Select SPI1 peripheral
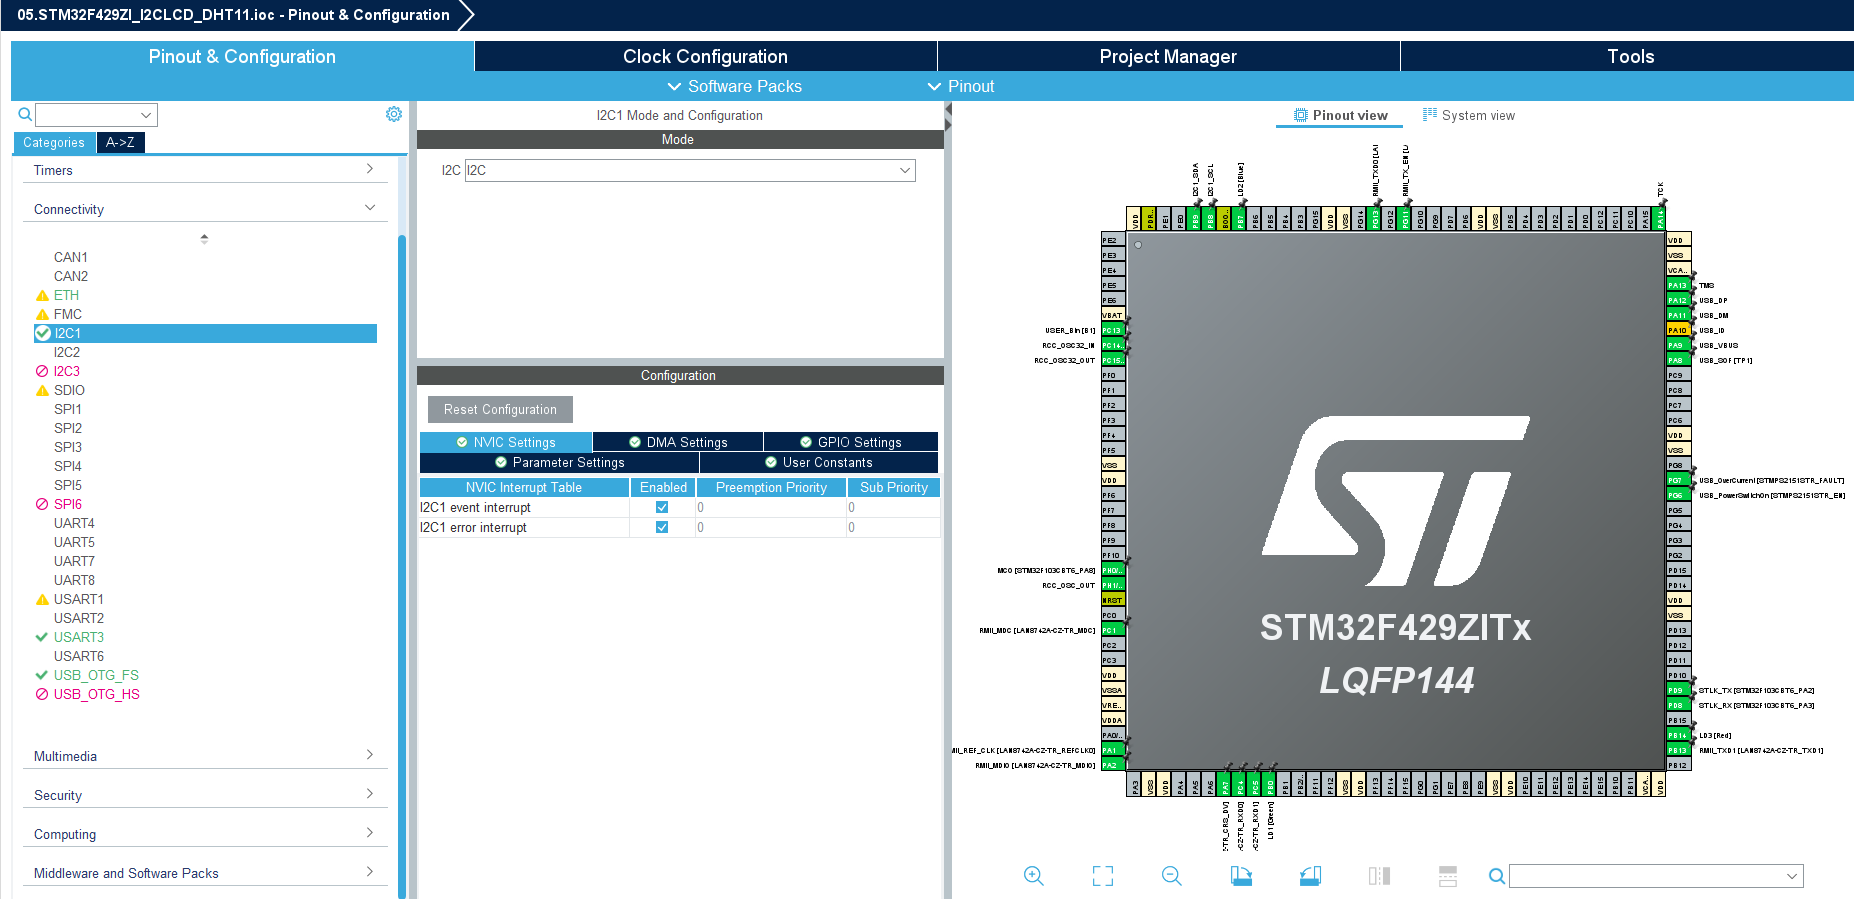The image size is (1854, 899). point(68,409)
